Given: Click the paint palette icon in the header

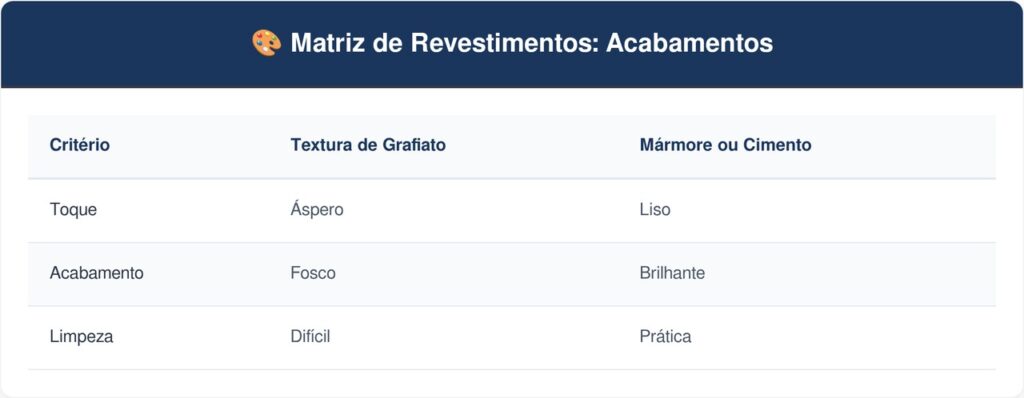Looking at the screenshot, I should (266, 43).
